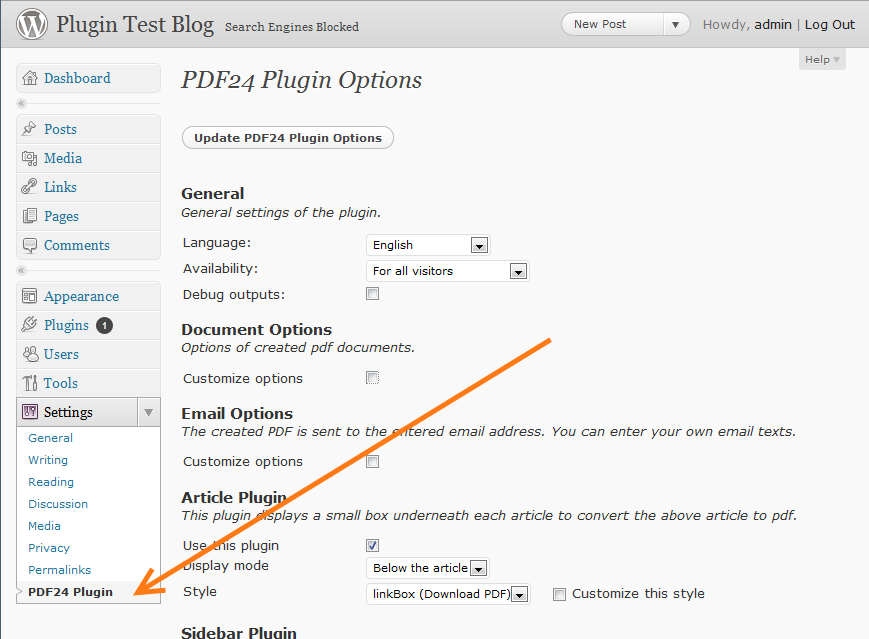Click the Comments speech bubble icon
The height and width of the screenshot is (639, 869).
click(x=30, y=245)
